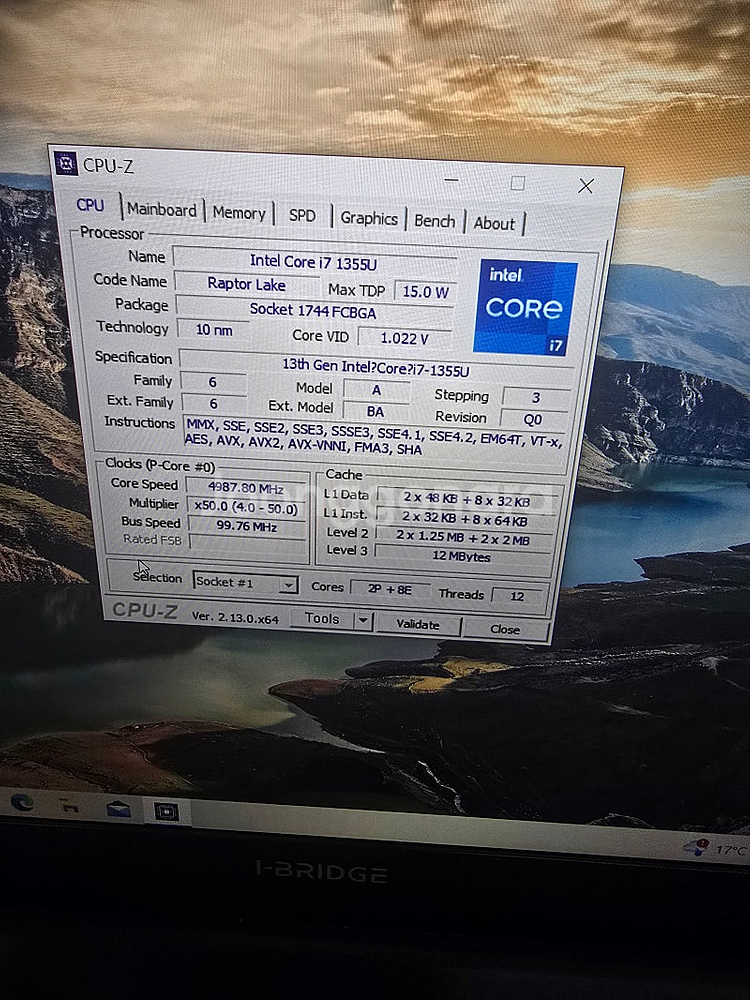
Task: Click the Multiplier value x50.0
Action: click(x=246, y=508)
